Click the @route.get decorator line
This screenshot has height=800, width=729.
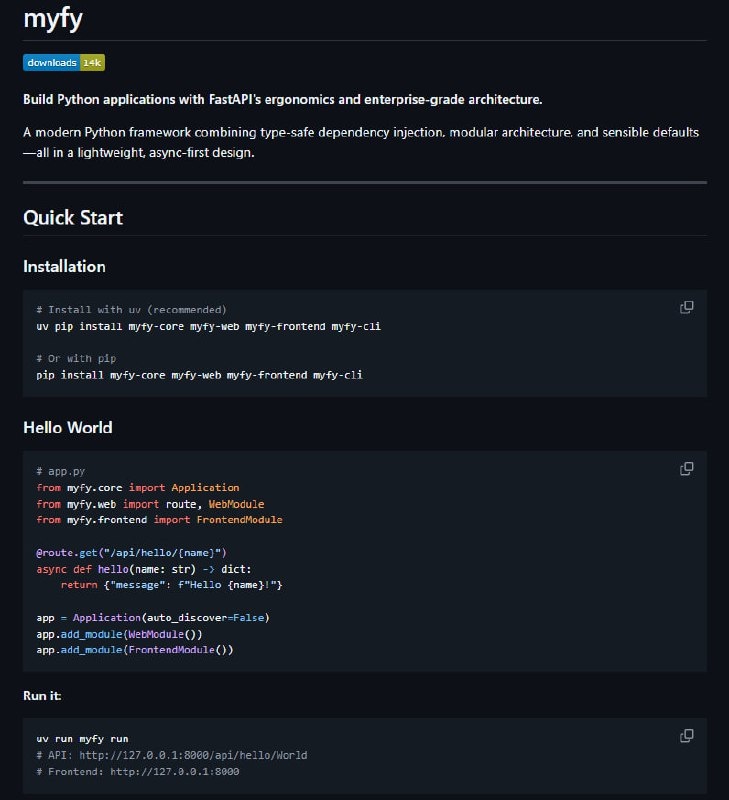pyautogui.click(x=133, y=553)
